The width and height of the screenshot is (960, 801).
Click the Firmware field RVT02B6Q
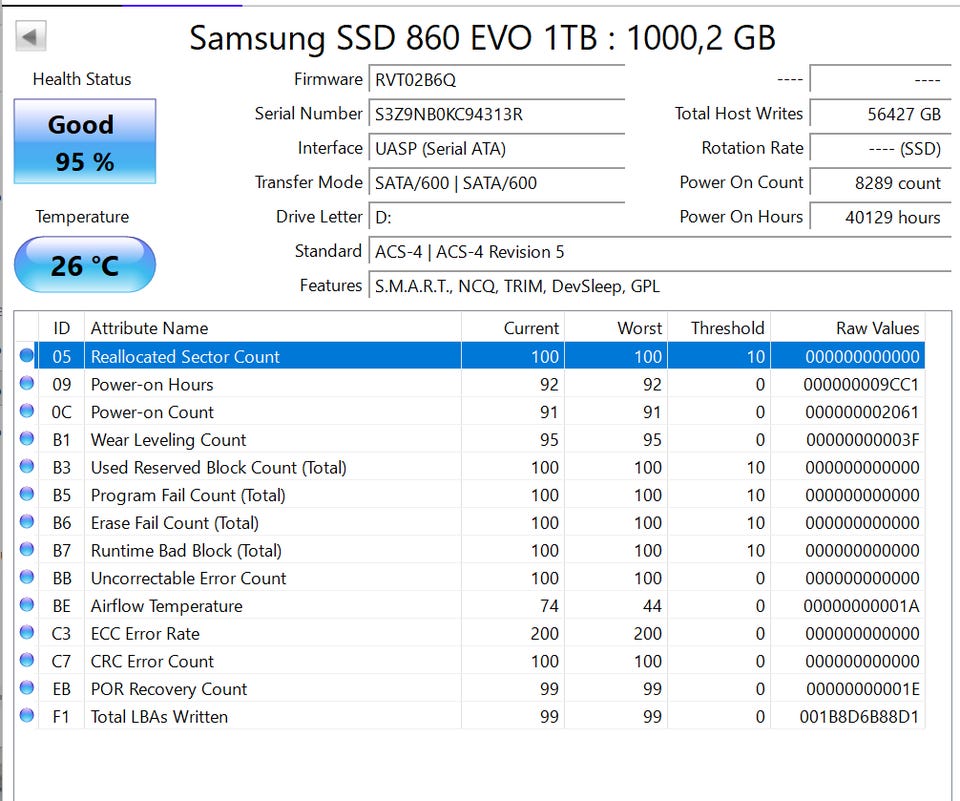[x=497, y=80]
